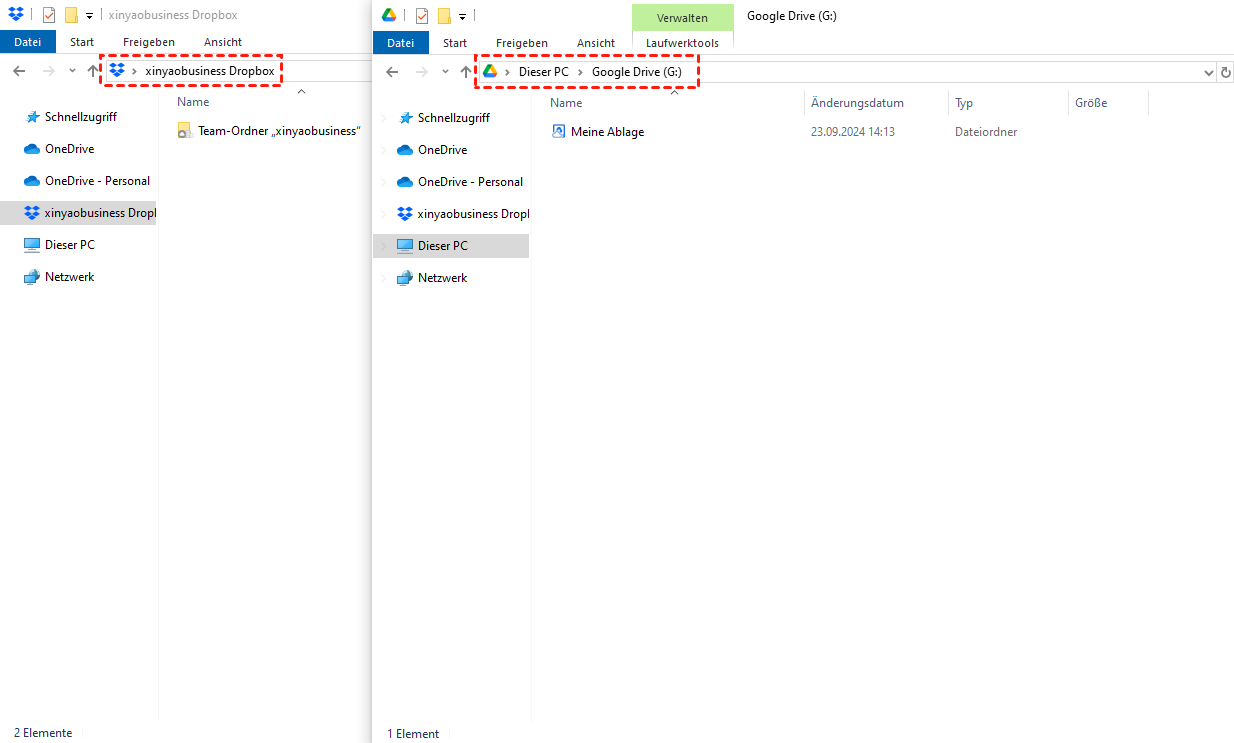Click the Dateiordner type cell
This screenshot has width=1234, height=743.
tap(986, 132)
